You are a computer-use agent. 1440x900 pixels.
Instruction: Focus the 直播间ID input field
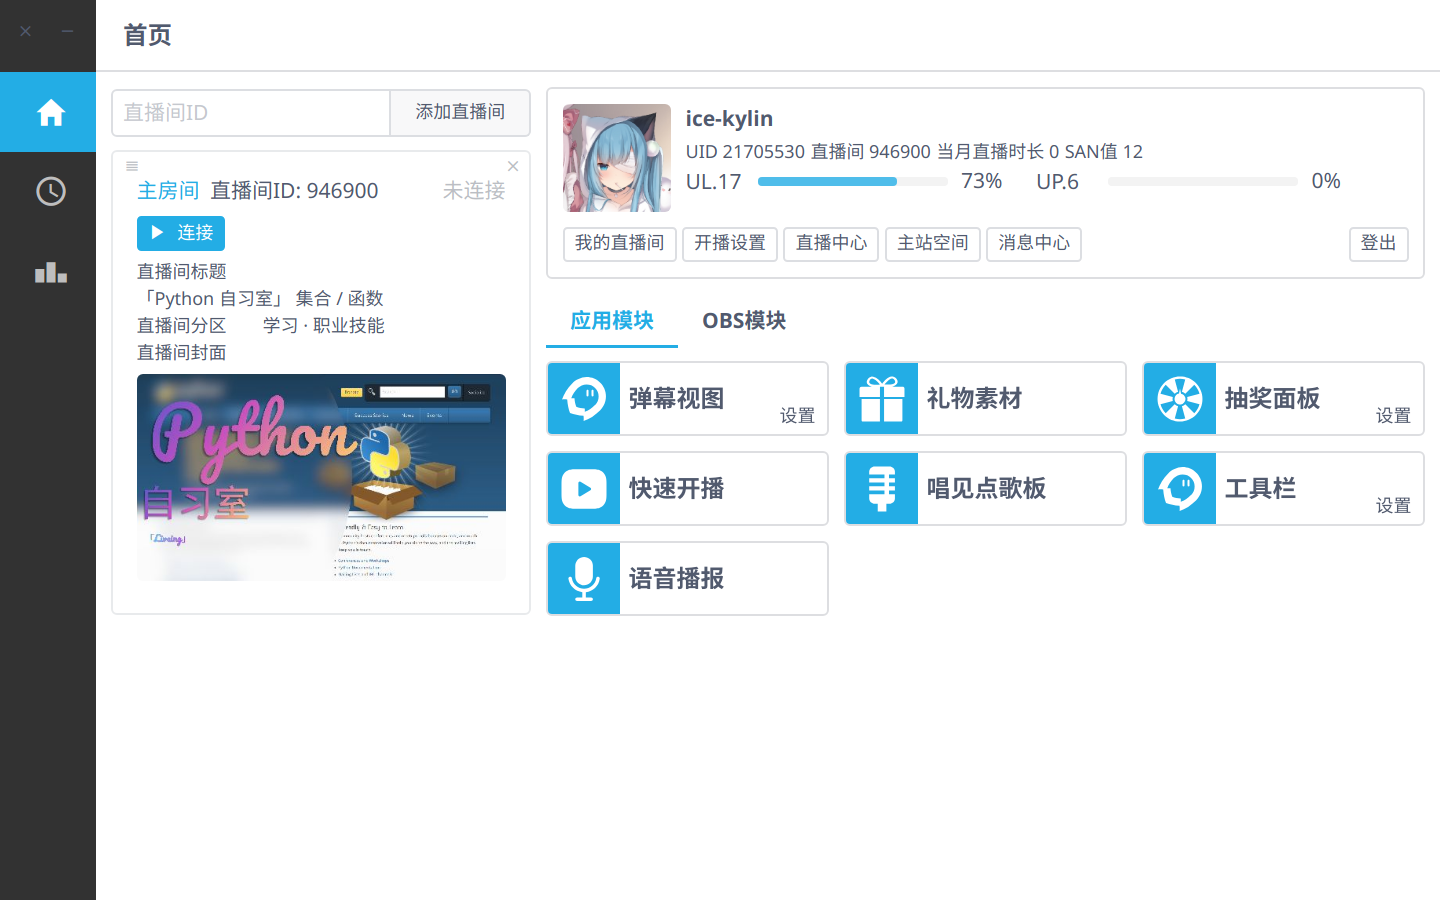250,112
